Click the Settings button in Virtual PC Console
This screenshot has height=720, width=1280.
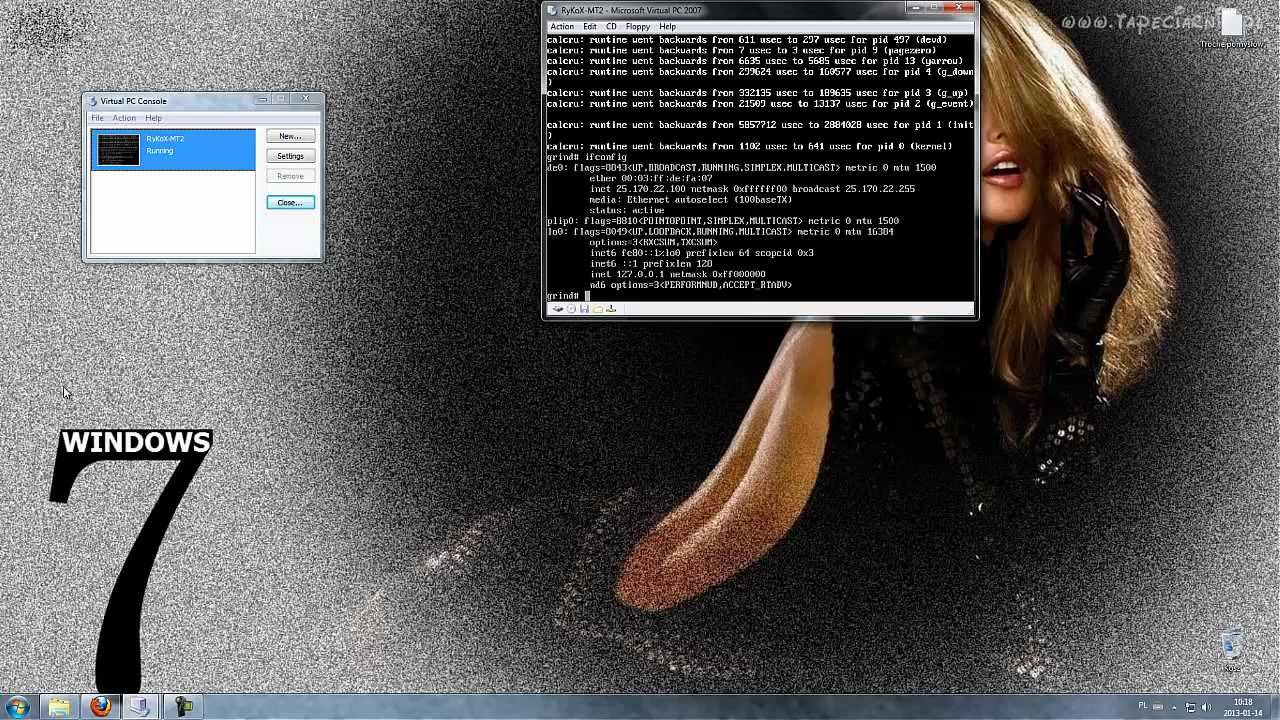point(290,156)
